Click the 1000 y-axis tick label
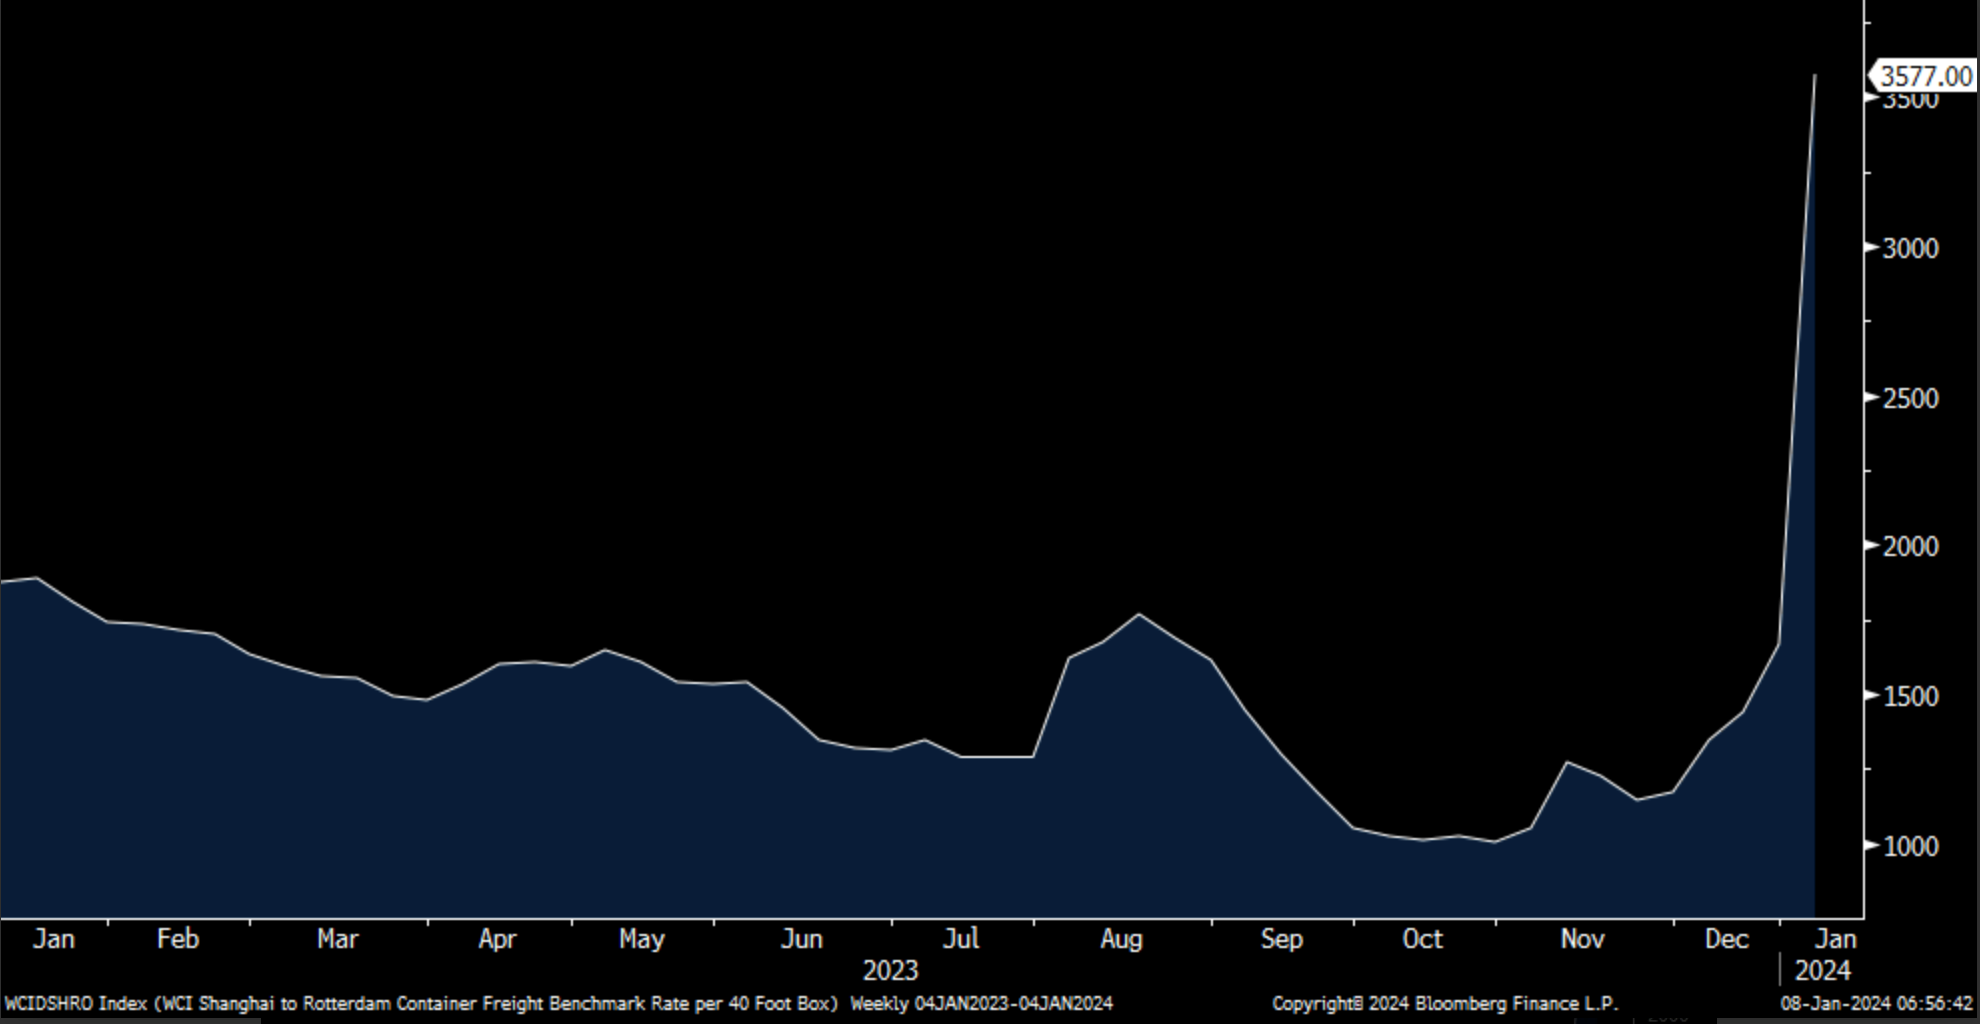Viewport: 1980px width, 1024px height. pos(1910,847)
